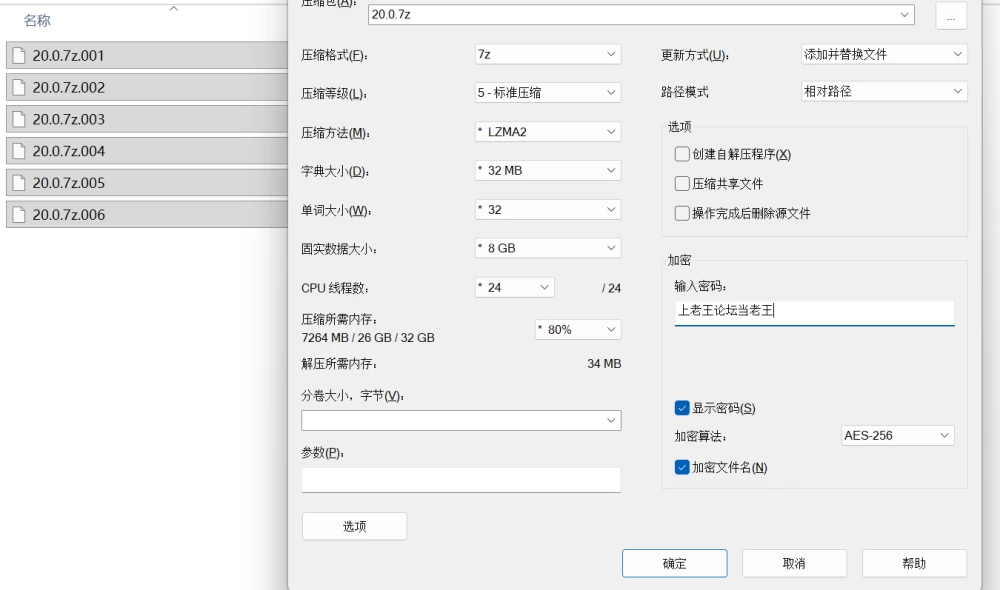Click file icon of 20.0.7z.004
This screenshot has height=590, width=1000.
coord(19,151)
